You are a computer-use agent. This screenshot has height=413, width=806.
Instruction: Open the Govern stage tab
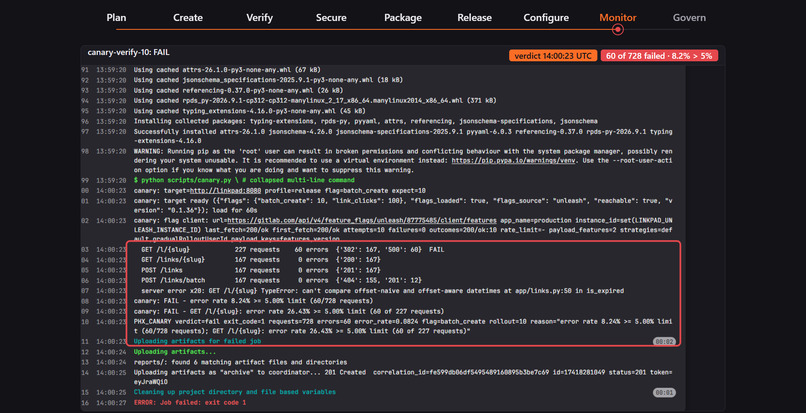(689, 17)
